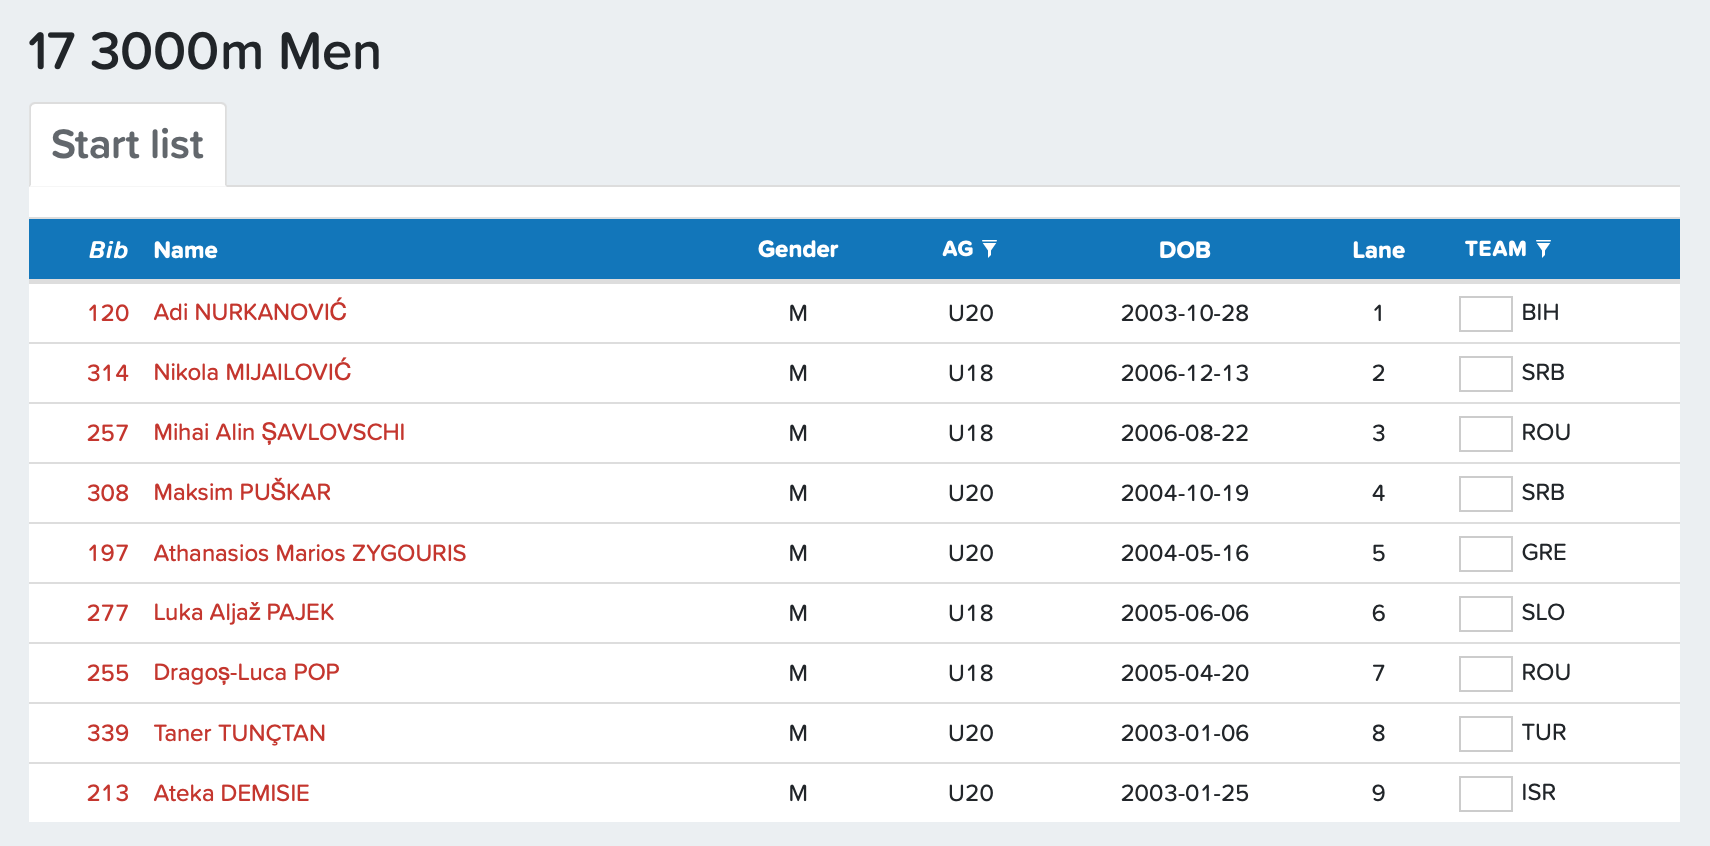The height and width of the screenshot is (846, 1710).
Task: Click the SLO team flag image
Action: (x=1484, y=613)
